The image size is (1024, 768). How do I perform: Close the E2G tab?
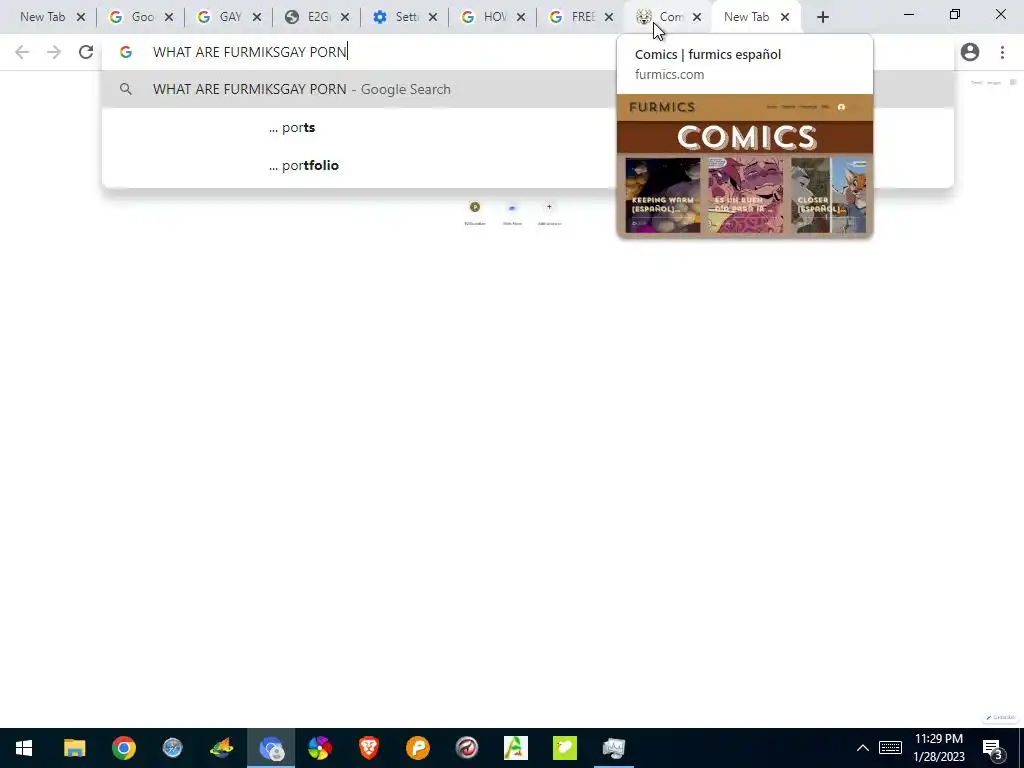tap(345, 18)
